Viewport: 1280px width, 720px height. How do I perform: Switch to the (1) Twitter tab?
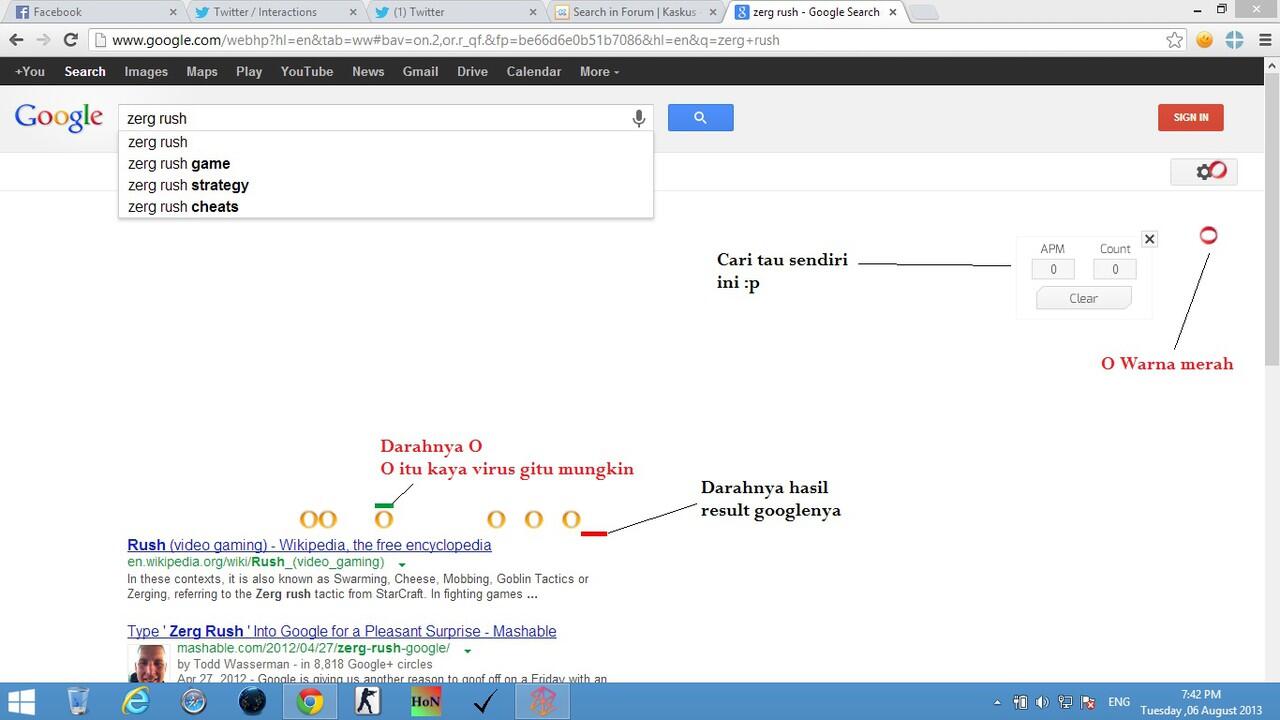pos(454,12)
